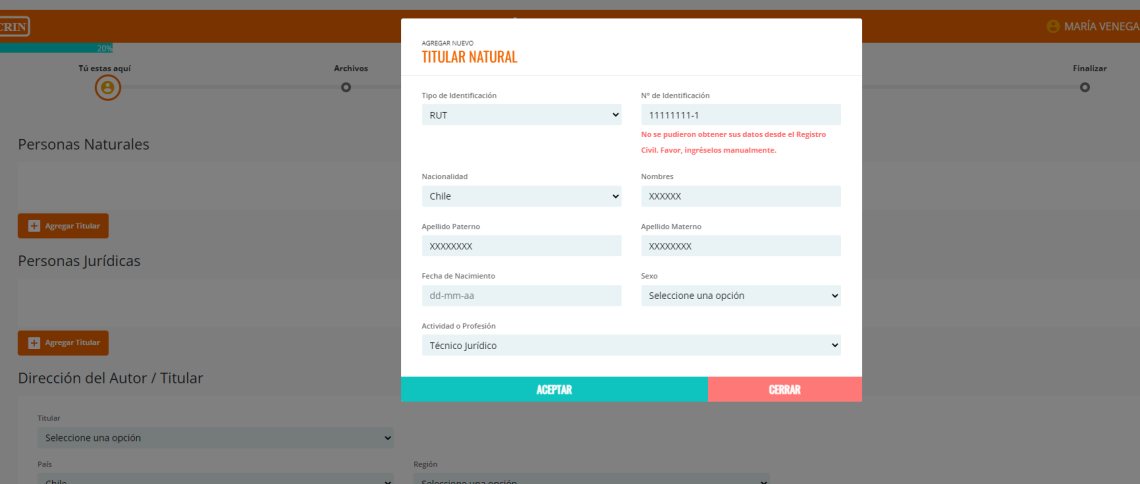Open the Nacionalidad dropdown showing Chile
Image resolution: width=1140 pixels, height=484 pixels.
tap(521, 196)
